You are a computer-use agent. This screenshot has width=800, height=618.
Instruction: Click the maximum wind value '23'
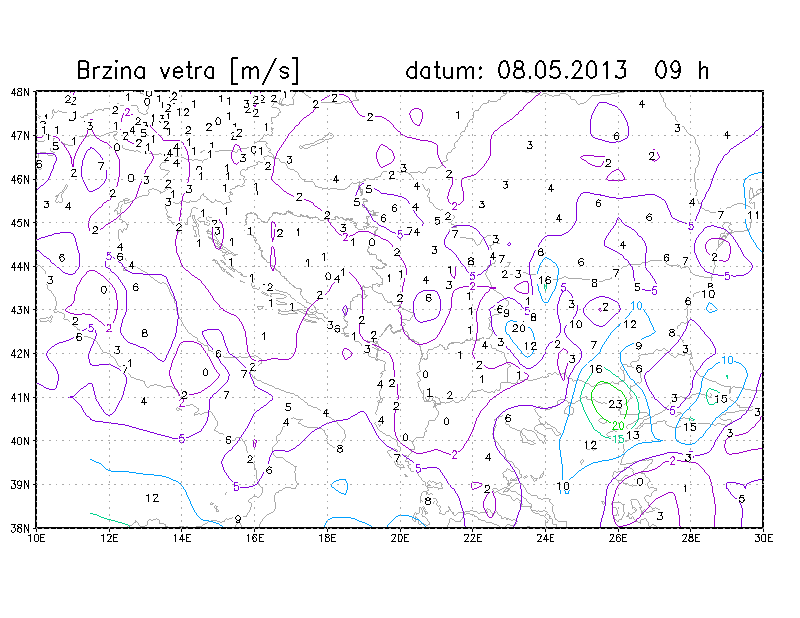[616, 404]
